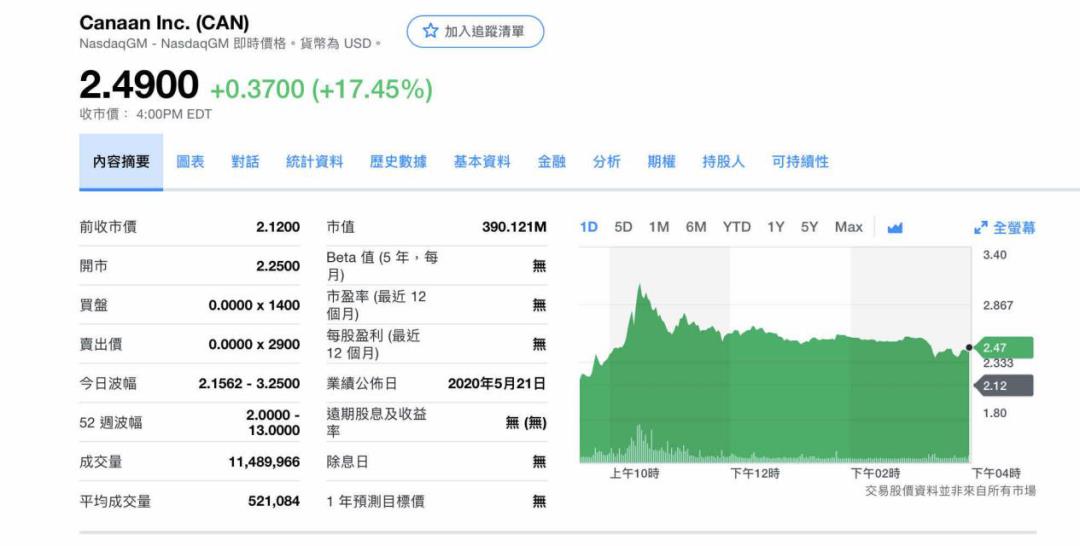Go to the 持股人 tab
The height and width of the screenshot is (546, 1080).
(723, 162)
